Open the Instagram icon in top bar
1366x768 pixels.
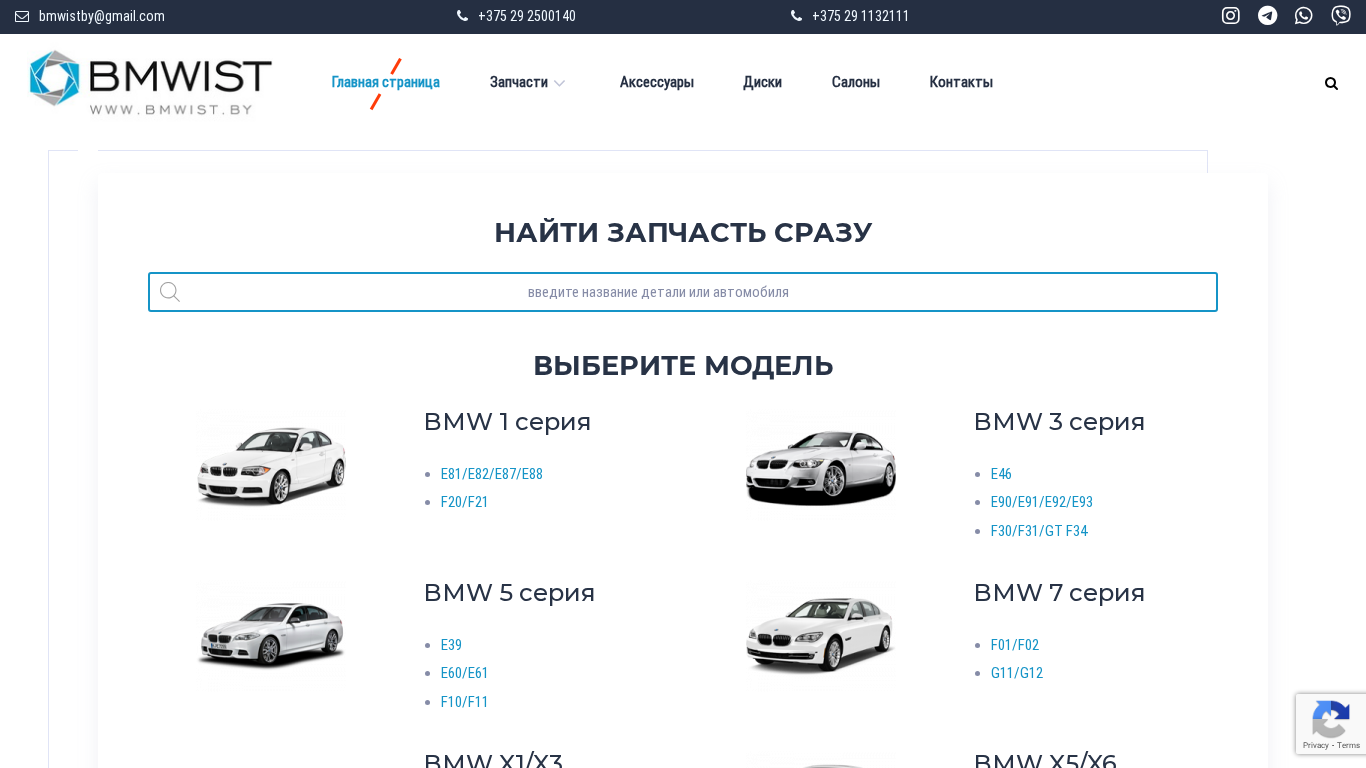pos(1231,16)
